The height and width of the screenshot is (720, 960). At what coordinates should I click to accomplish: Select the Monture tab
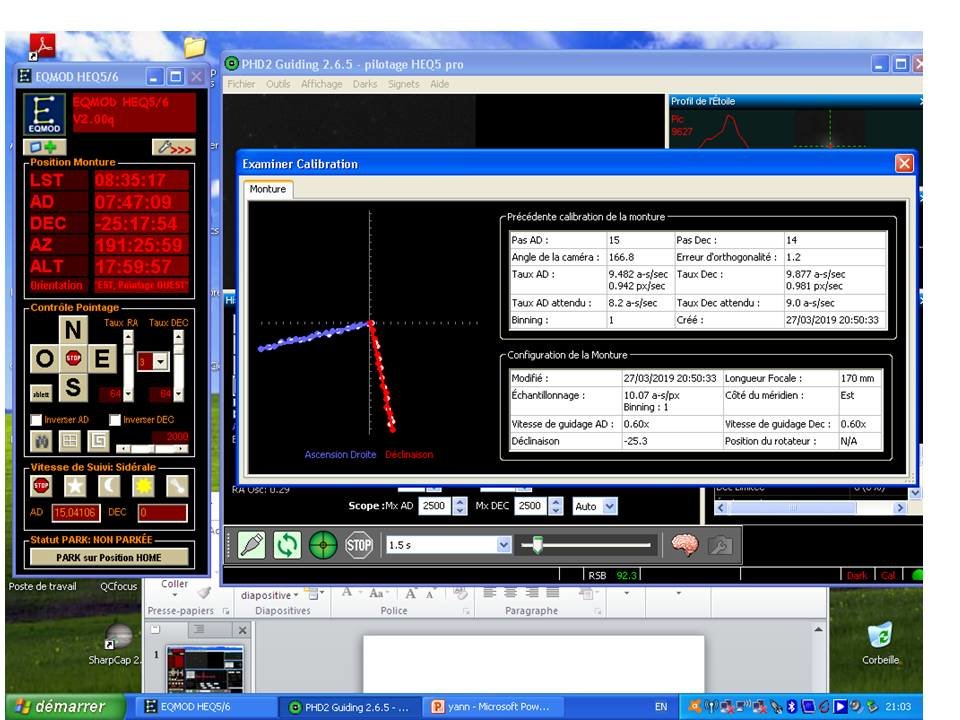click(268, 189)
